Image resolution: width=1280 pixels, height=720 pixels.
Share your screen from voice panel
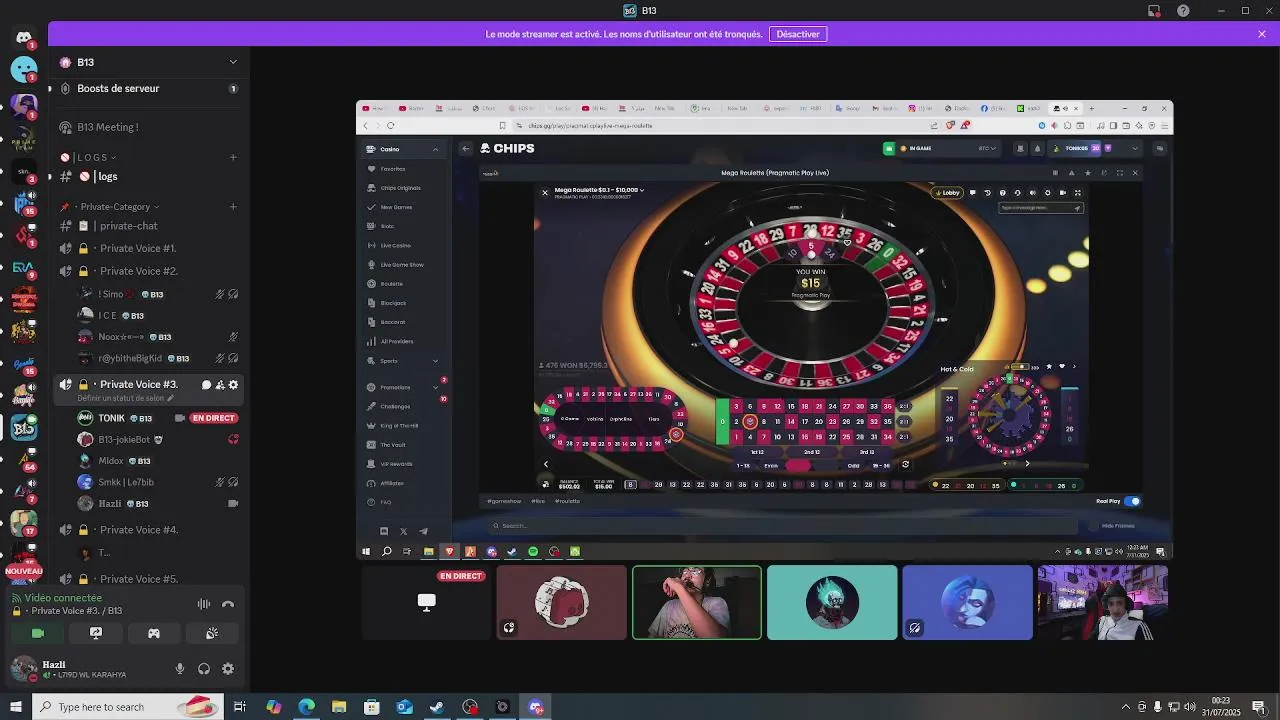96,633
